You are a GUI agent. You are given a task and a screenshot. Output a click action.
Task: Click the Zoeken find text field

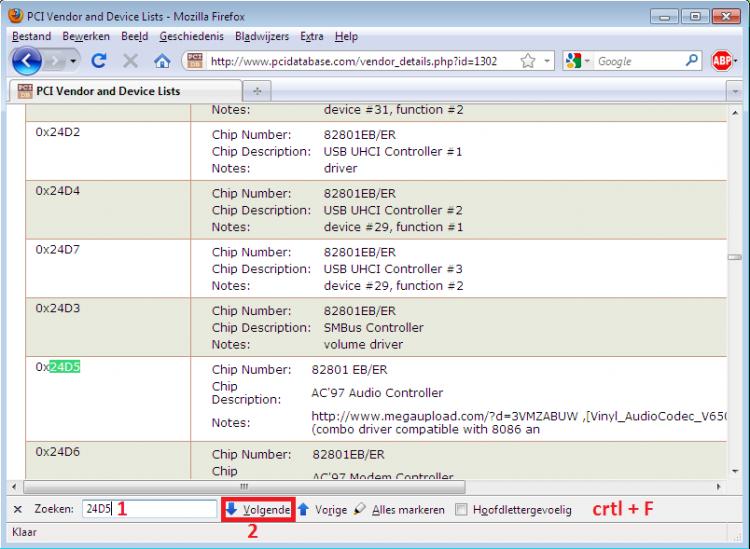pyautogui.click(x=149, y=509)
